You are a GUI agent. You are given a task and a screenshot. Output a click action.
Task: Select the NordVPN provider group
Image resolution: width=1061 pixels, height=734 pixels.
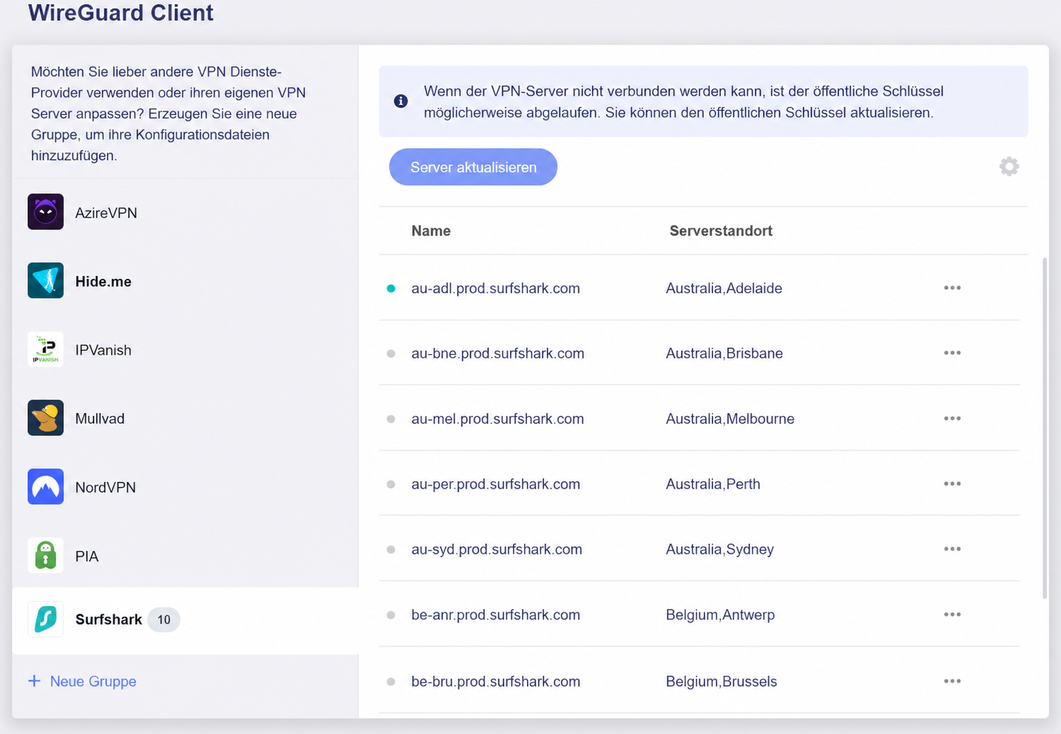pyautogui.click(x=185, y=486)
